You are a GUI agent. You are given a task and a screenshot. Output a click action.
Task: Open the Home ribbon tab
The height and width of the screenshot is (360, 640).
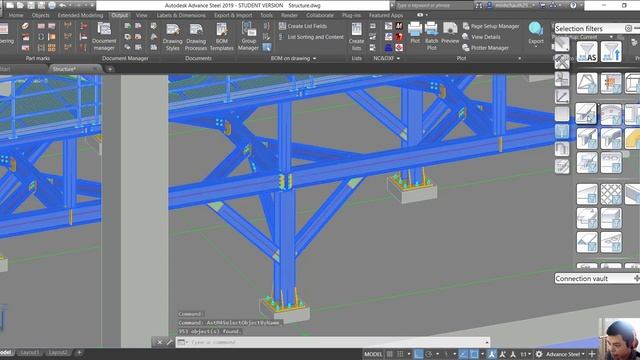[16, 15]
